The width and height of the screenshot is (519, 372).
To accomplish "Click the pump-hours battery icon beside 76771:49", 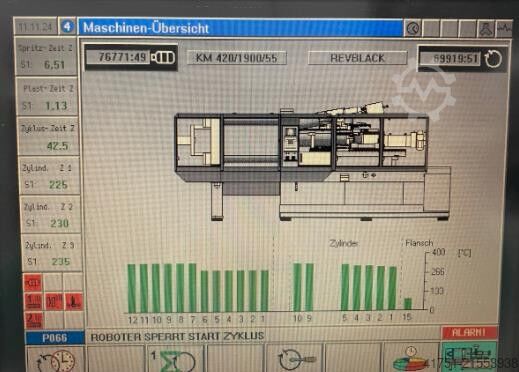I will point(163,58).
